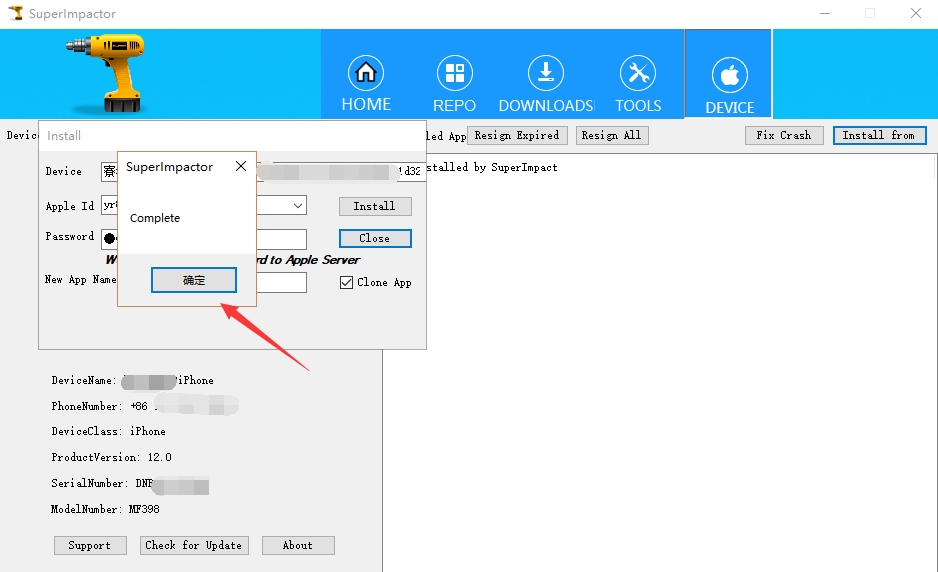The height and width of the screenshot is (572, 938).
Task: Close the SuperImpactor Complete dialog with X
Action: point(240,166)
